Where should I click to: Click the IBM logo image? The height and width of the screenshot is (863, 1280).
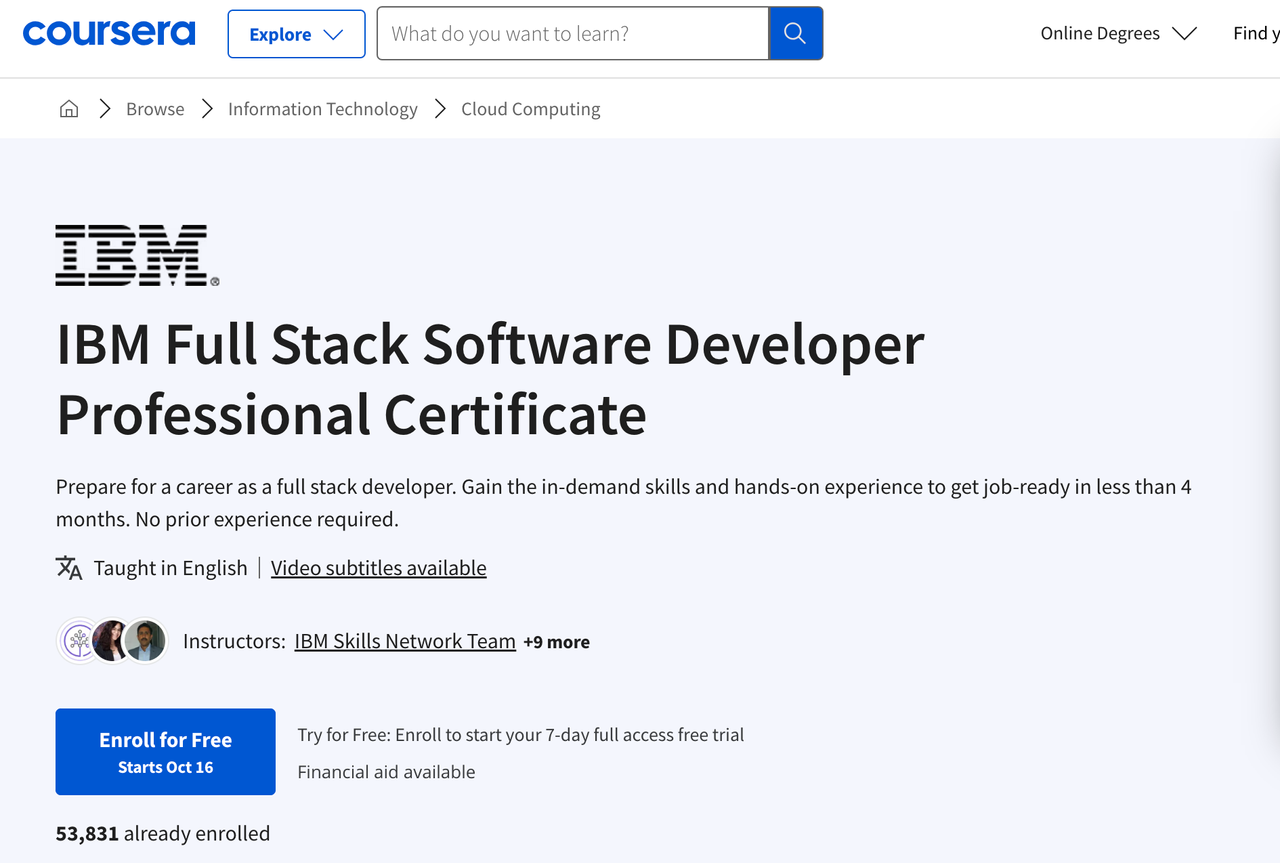point(137,256)
